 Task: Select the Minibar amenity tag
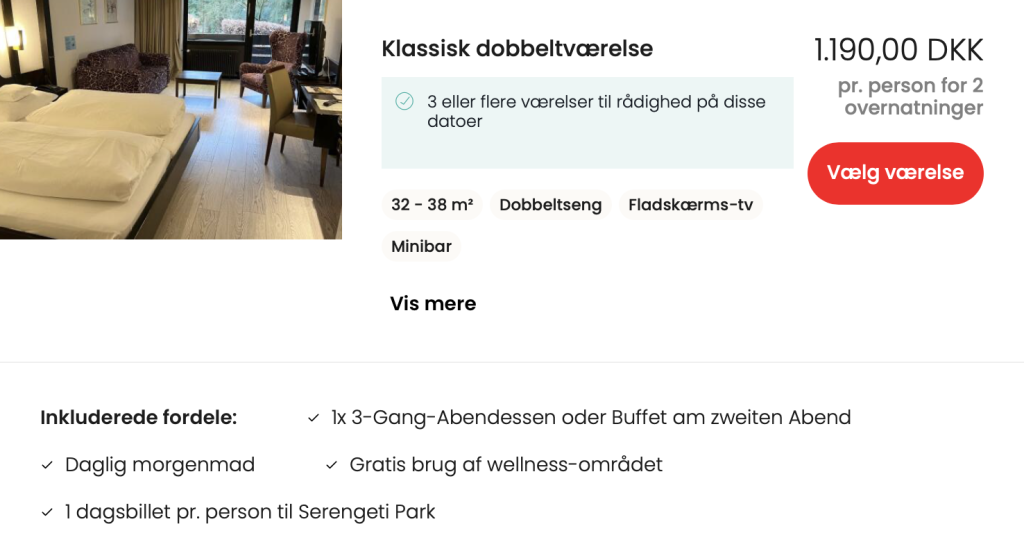point(421,246)
